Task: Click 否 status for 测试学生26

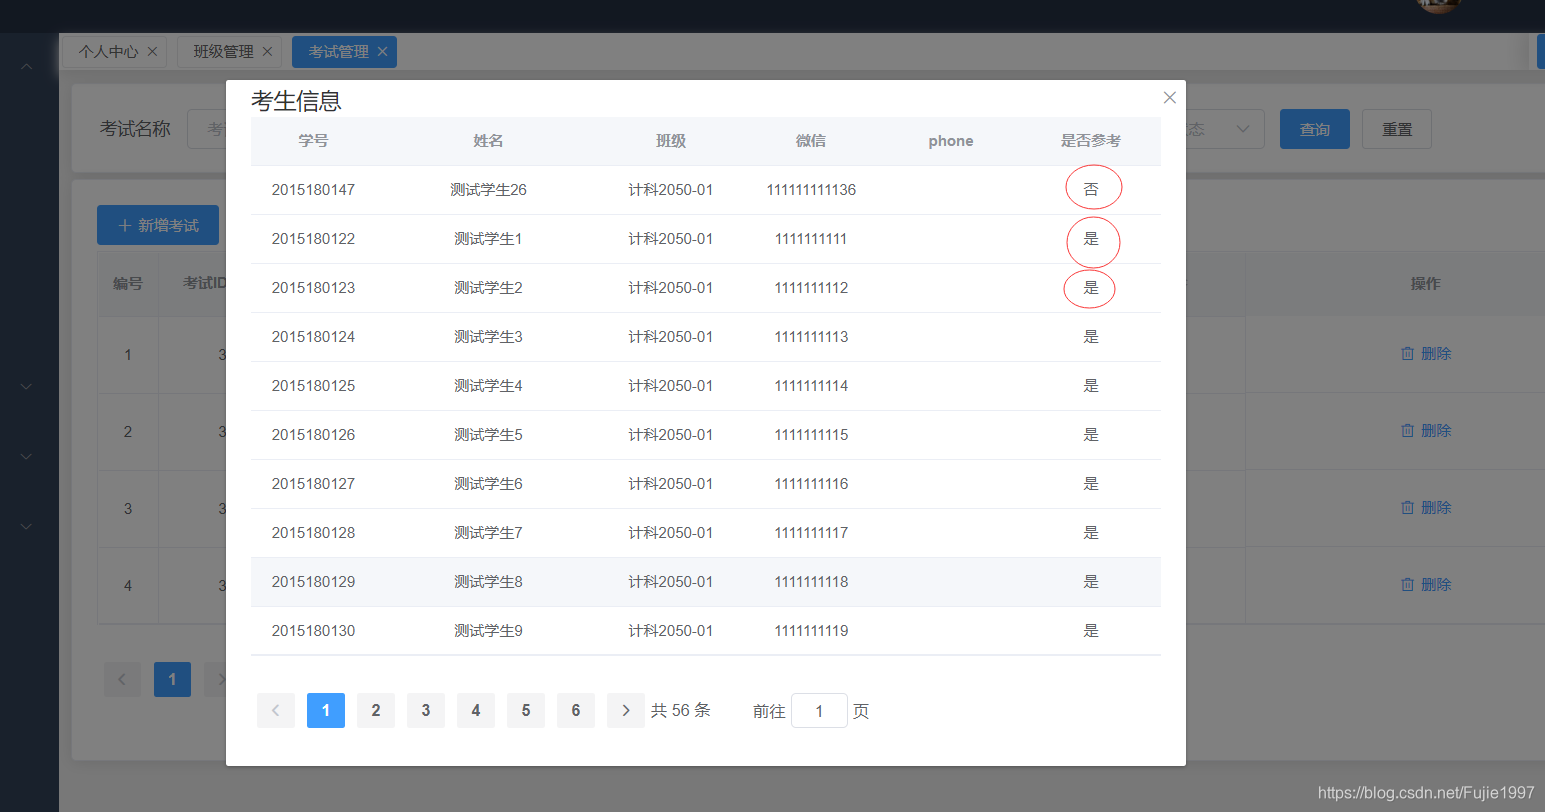Action: [1091, 190]
